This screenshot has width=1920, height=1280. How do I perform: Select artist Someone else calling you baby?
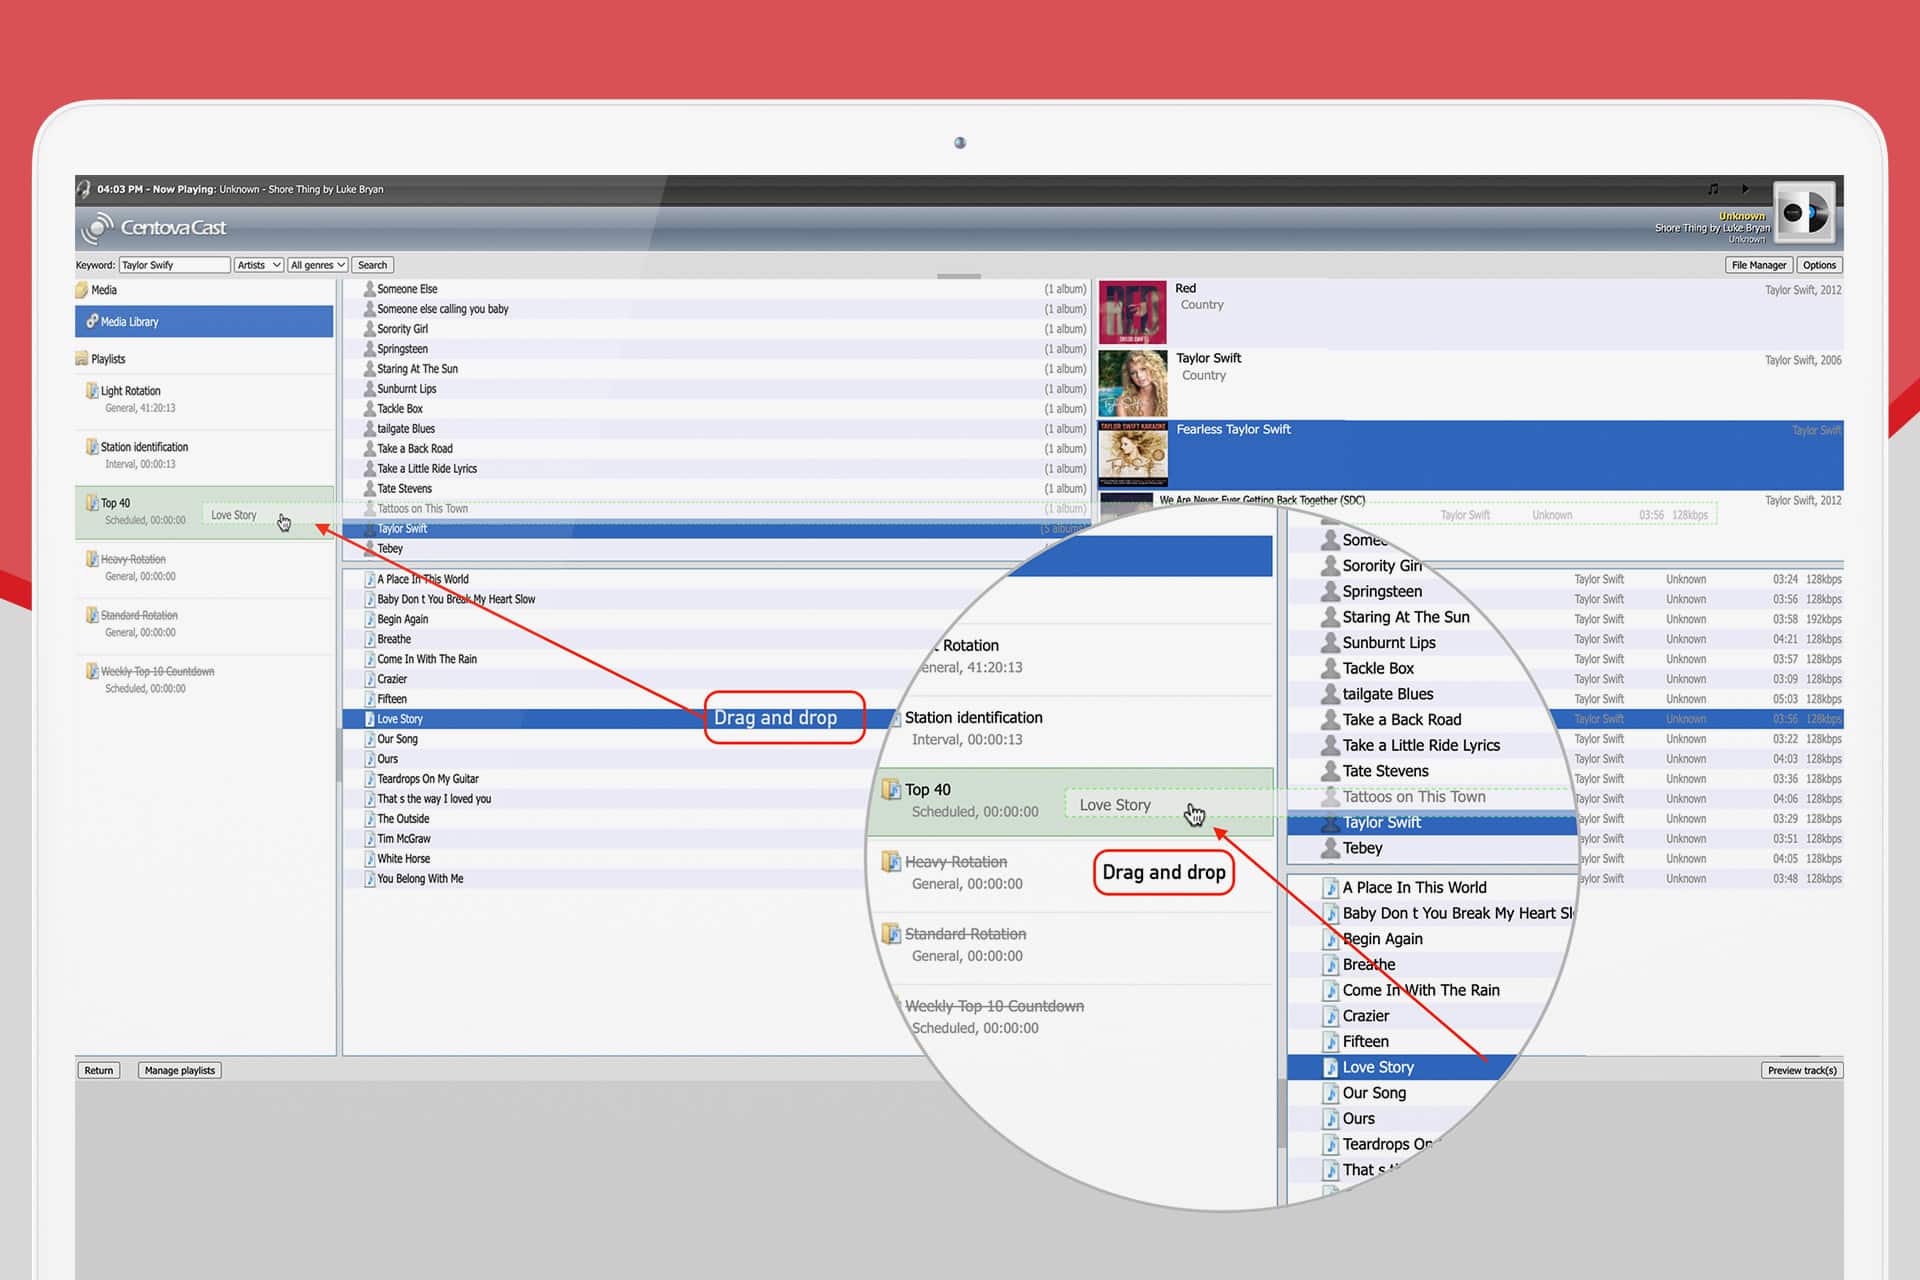[442, 309]
